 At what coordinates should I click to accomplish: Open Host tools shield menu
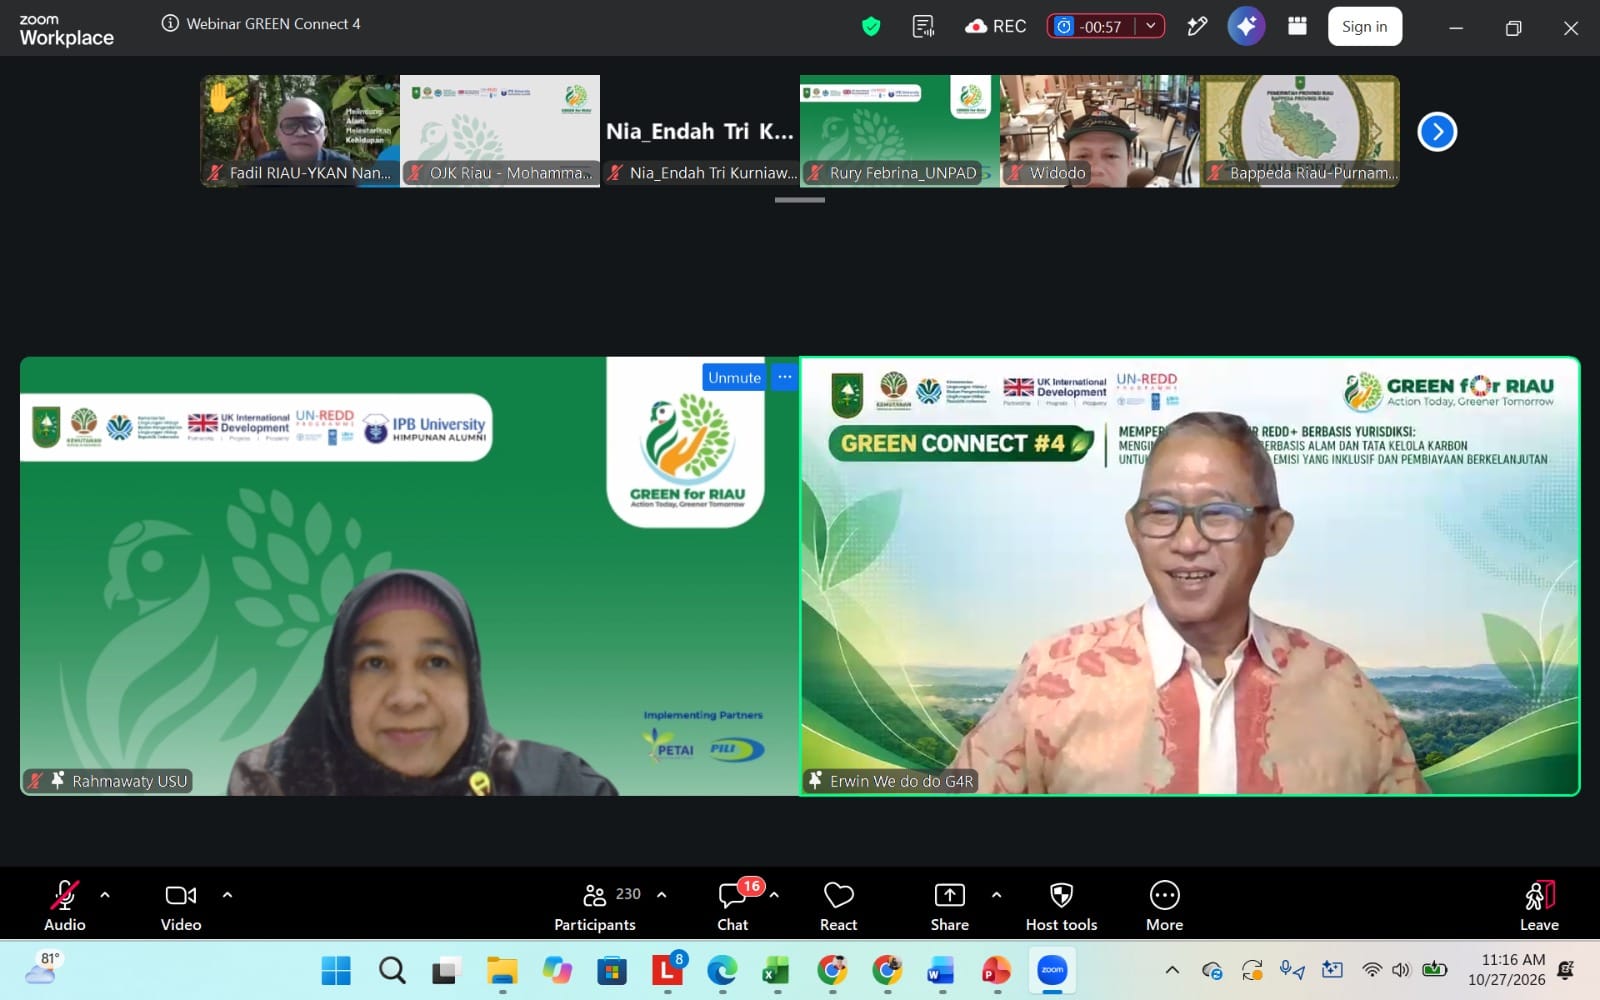coord(1061,905)
